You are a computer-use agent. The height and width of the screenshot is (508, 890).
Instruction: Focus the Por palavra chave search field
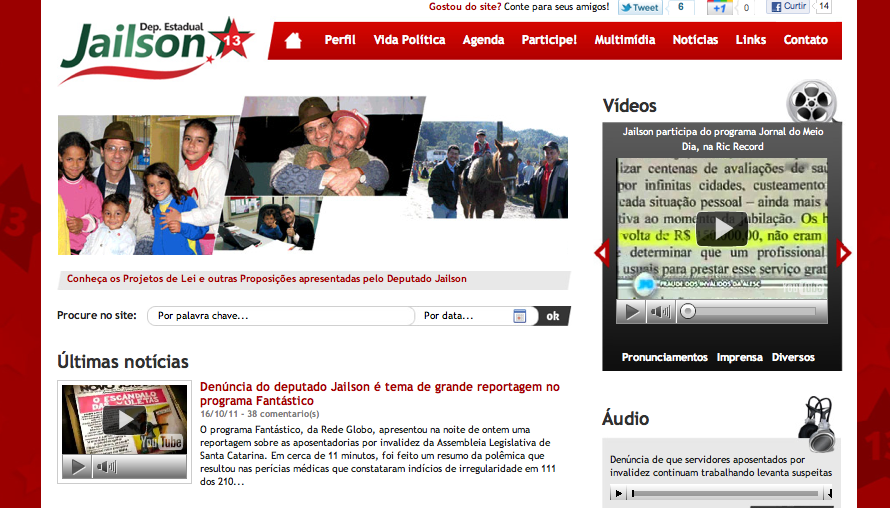(x=280, y=316)
